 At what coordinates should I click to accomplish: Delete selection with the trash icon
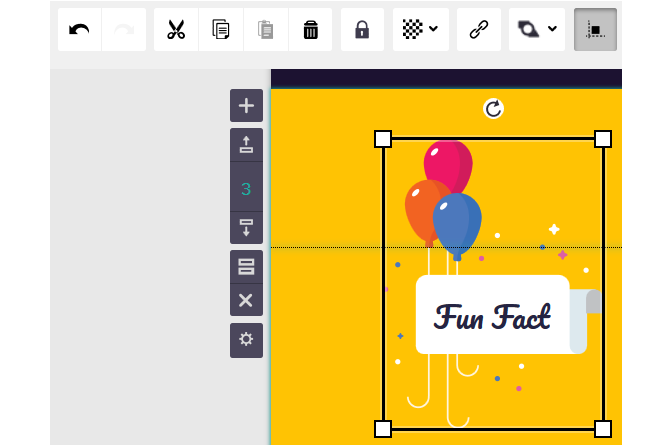311,29
